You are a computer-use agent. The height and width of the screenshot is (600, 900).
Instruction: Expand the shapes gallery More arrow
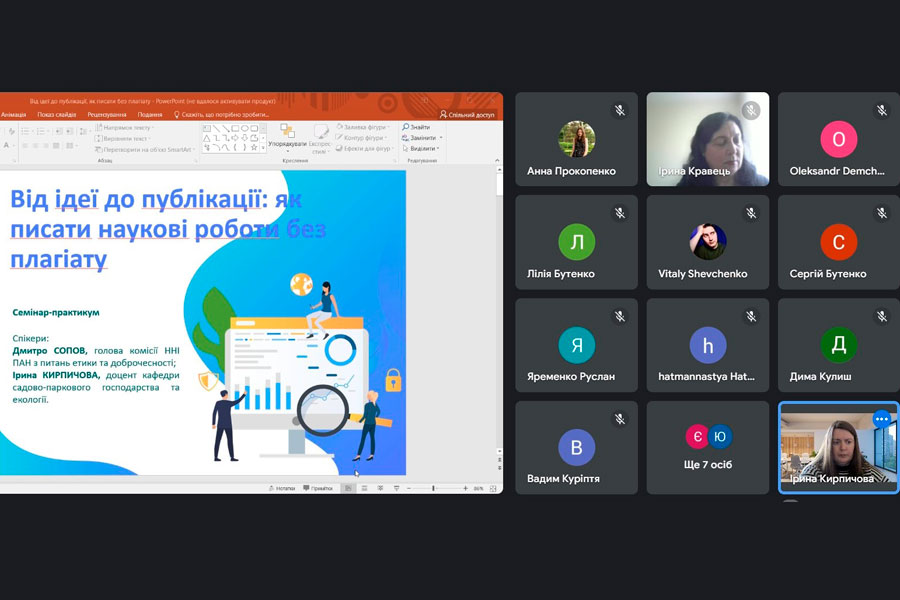point(263,148)
